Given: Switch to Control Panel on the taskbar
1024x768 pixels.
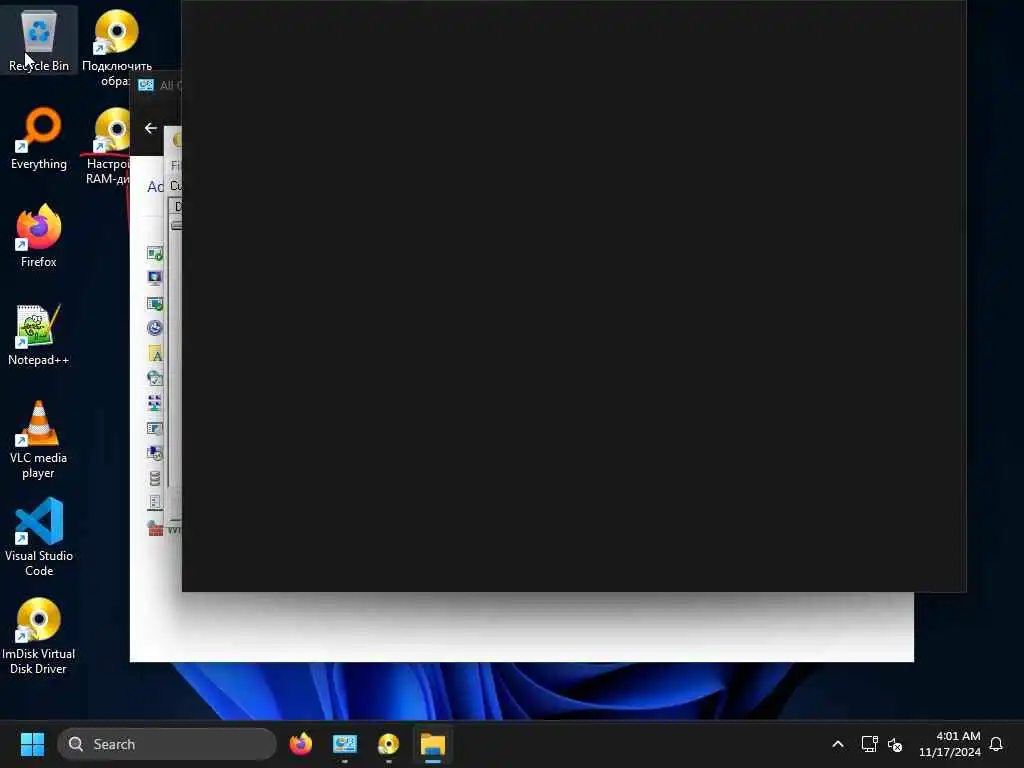Looking at the screenshot, I should (x=345, y=744).
